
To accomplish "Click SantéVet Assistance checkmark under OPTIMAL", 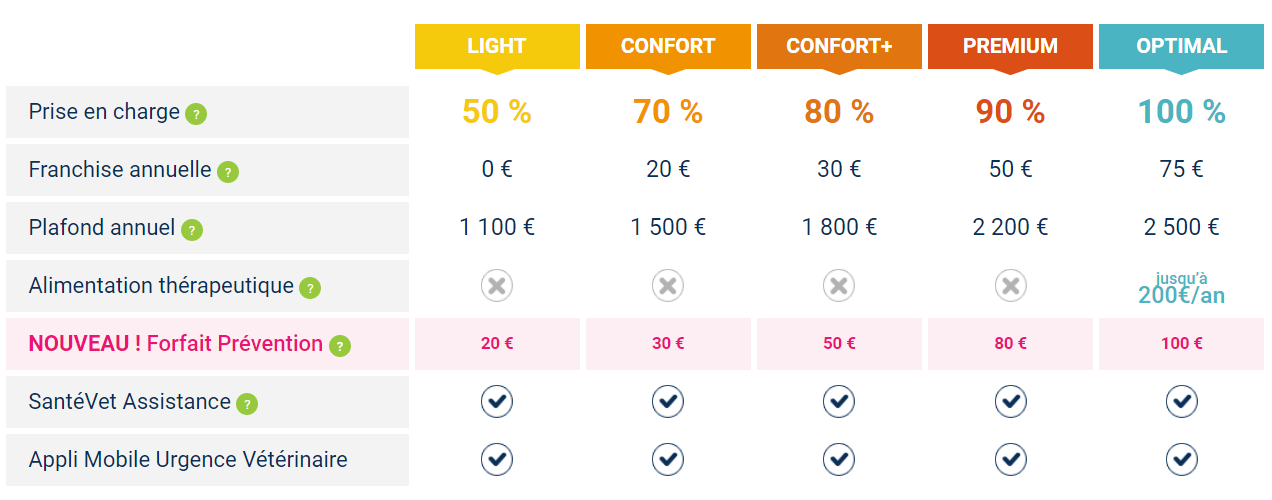I will click(x=1182, y=402).
